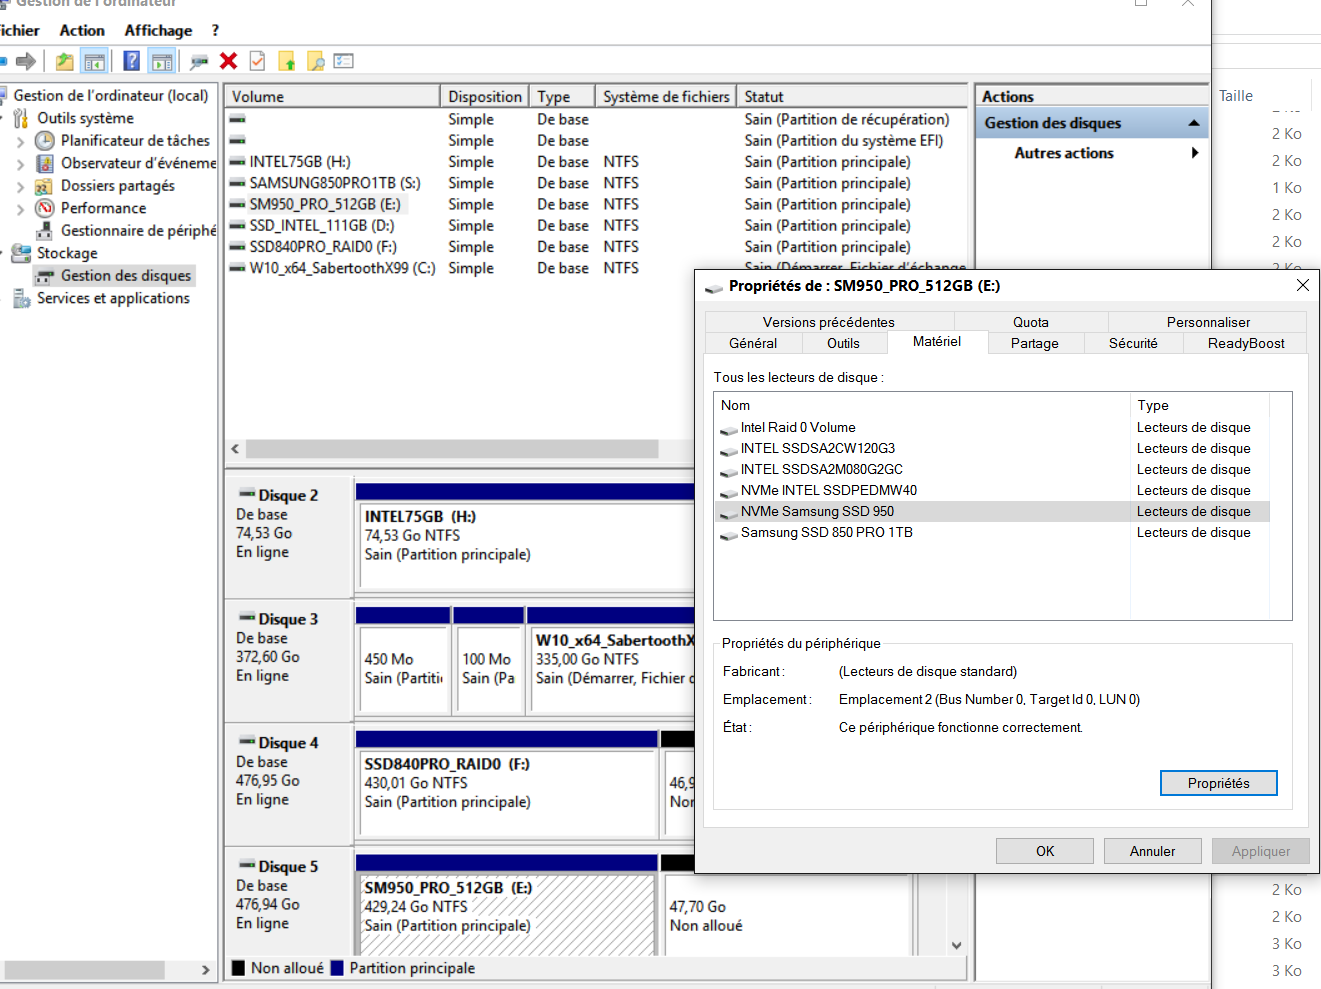Click the connect drive toolbar icon
This screenshot has width=1321, height=989.
coord(199,62)
